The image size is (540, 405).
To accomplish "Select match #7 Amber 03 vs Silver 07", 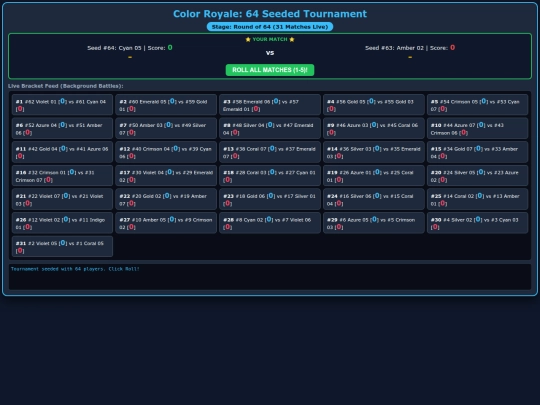I will tap(166, 128).
